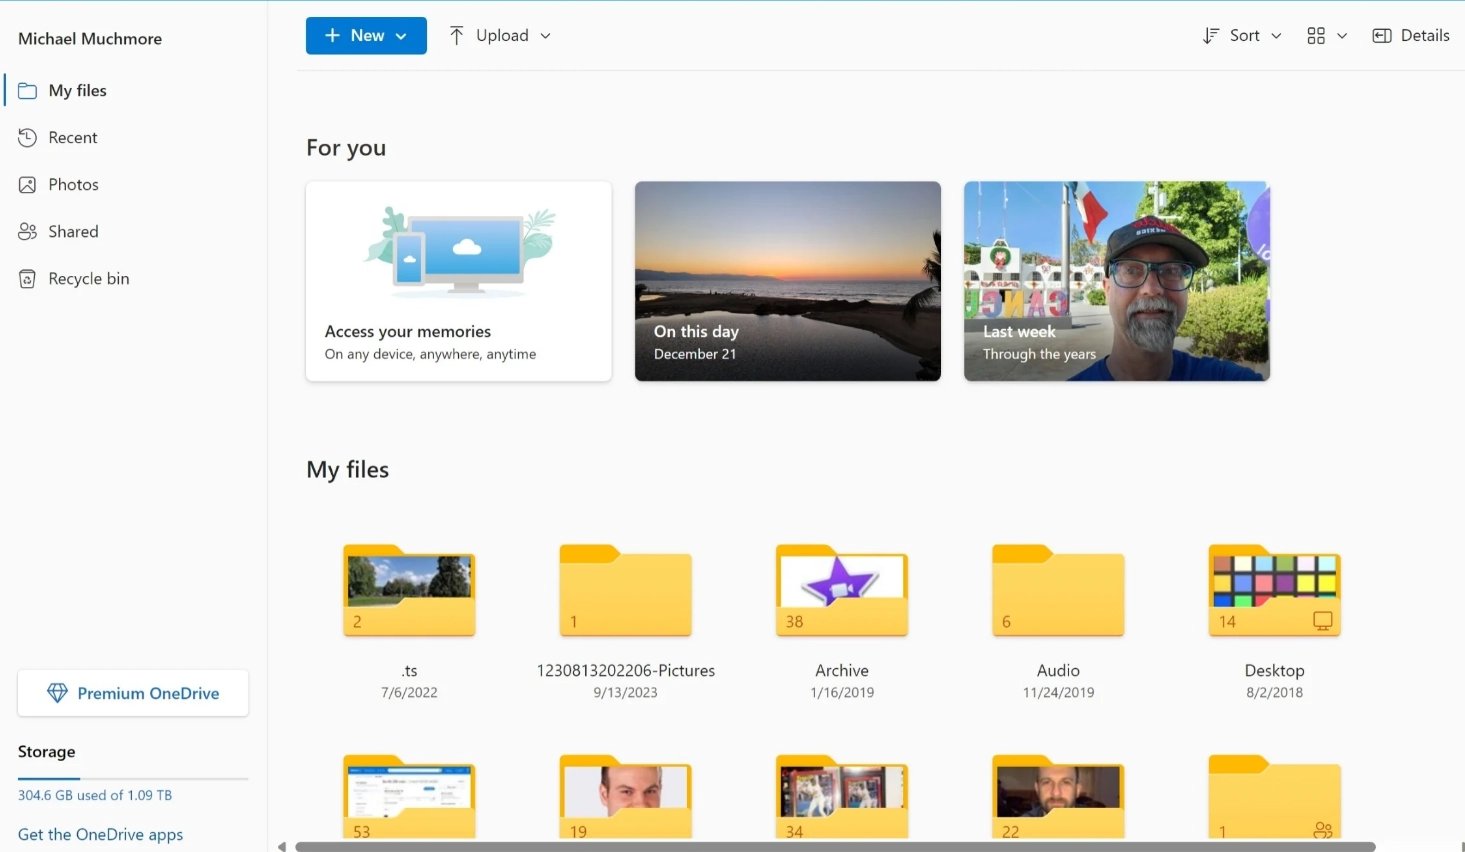This screenshot has width=1465, height=852.
Task: Click the Upload arrow icon
Action: point(456,36)
